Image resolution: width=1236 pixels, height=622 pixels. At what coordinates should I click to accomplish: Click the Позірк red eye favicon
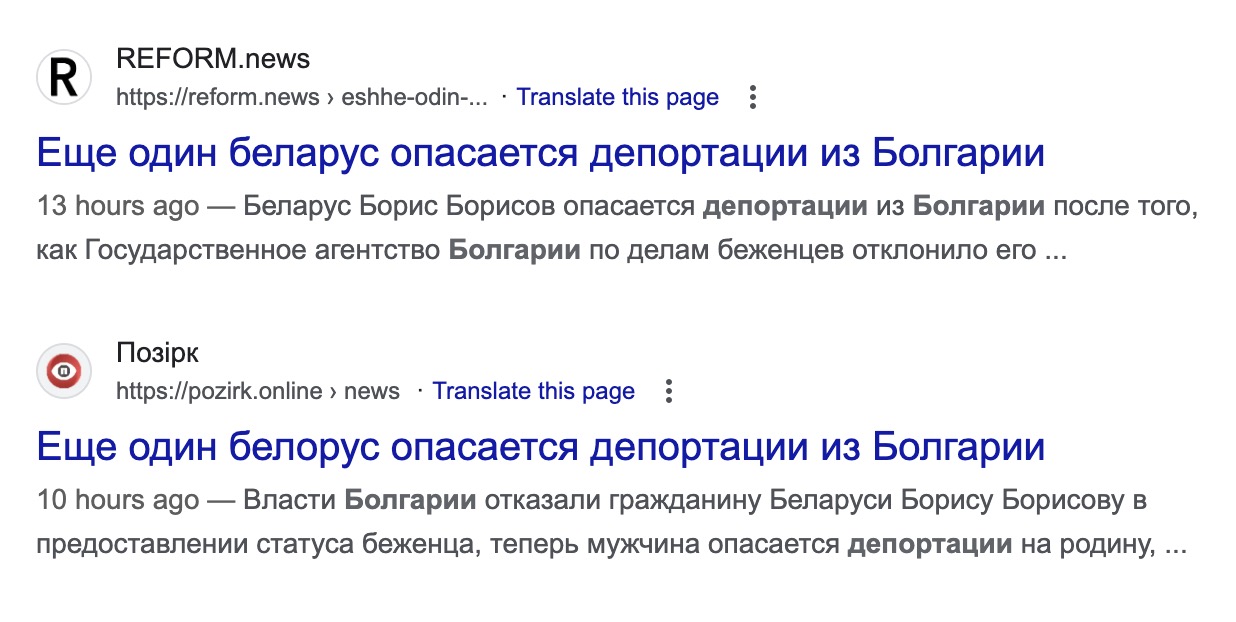(x=64, y=372)
